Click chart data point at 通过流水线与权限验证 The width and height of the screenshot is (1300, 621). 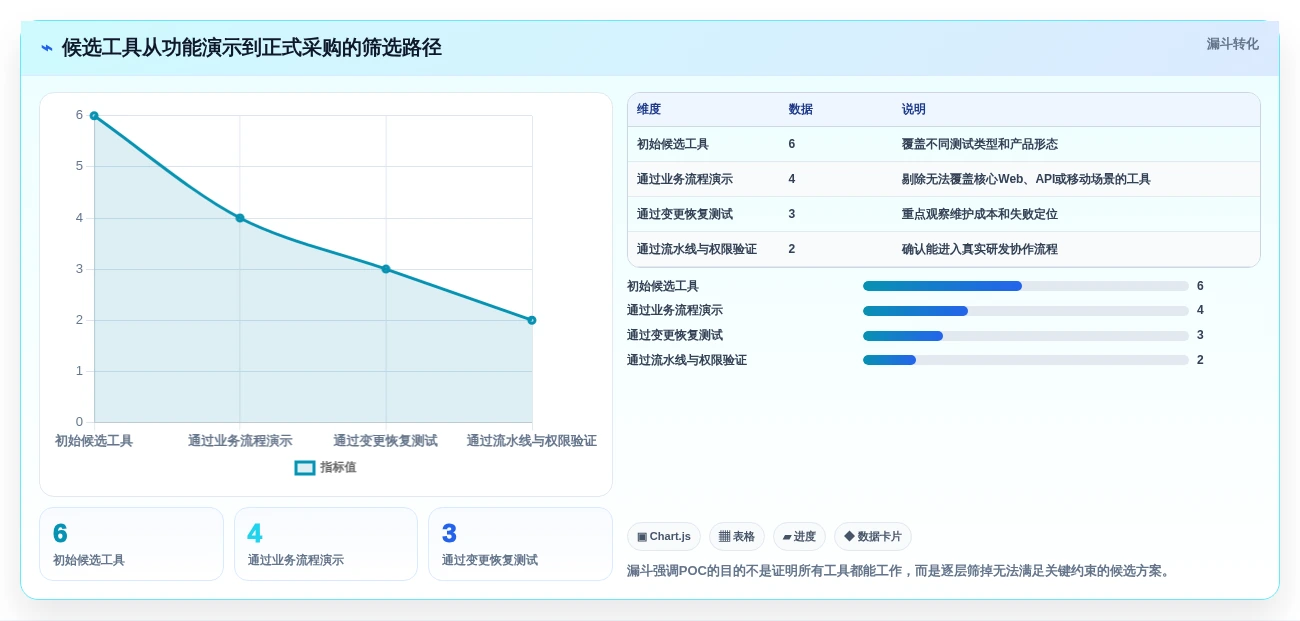pos(532,320)
